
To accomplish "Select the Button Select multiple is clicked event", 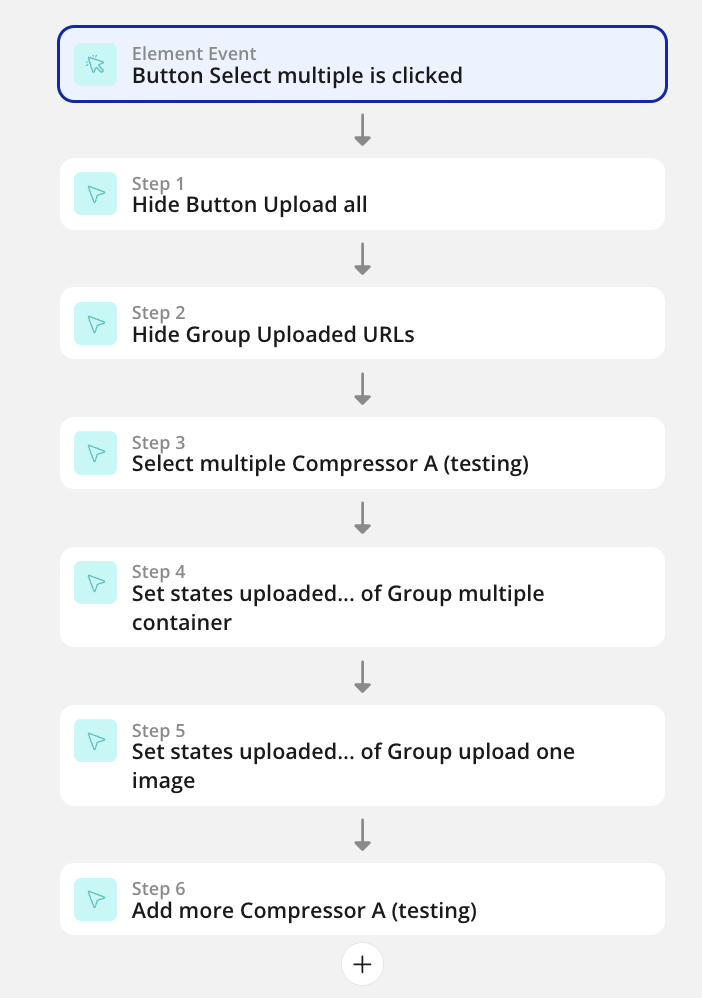I will [297, 75].
